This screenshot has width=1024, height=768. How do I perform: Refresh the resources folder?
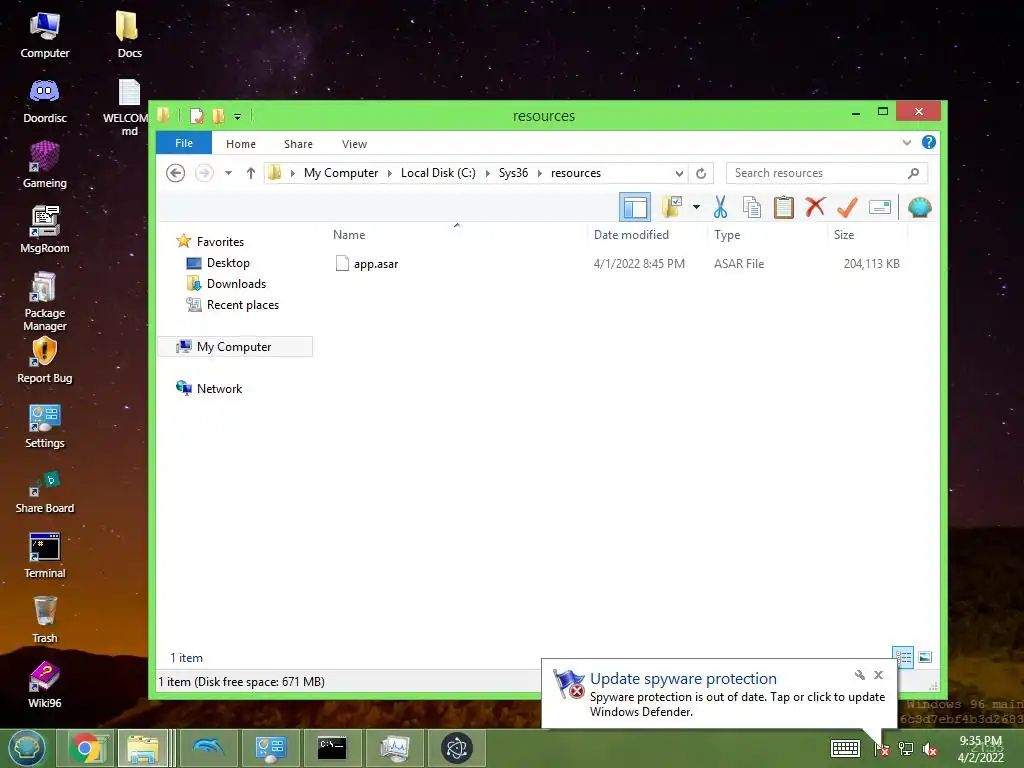(701, 173)
